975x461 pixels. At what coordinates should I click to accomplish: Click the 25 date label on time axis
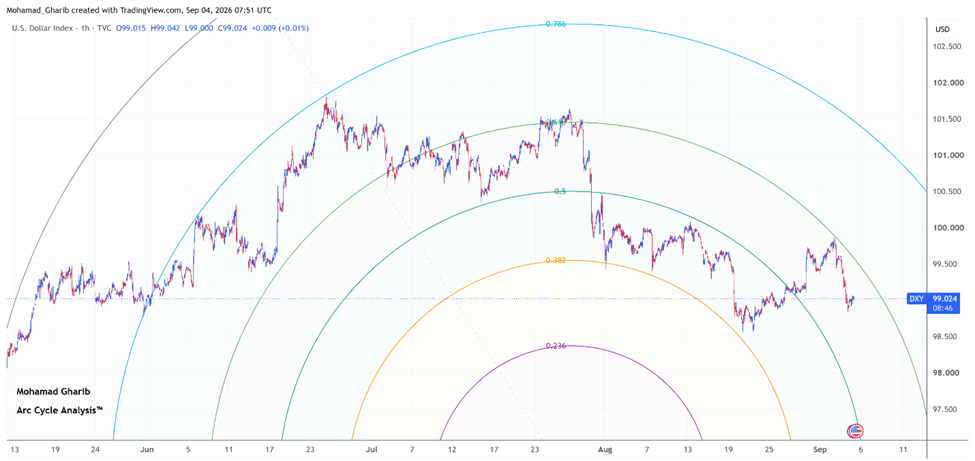point(769,449)
